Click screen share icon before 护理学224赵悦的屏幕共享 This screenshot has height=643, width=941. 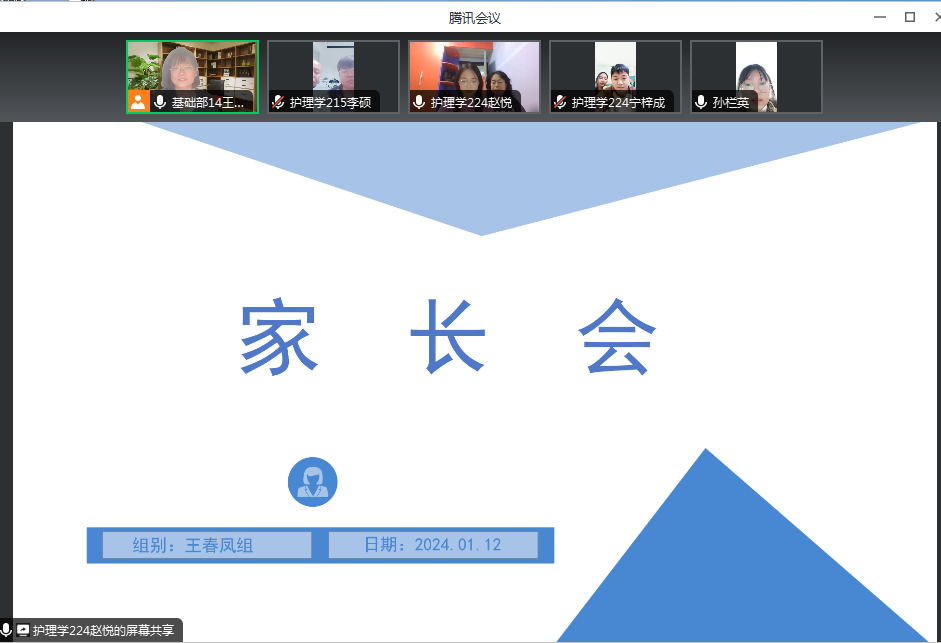click(x=23, y=631)
